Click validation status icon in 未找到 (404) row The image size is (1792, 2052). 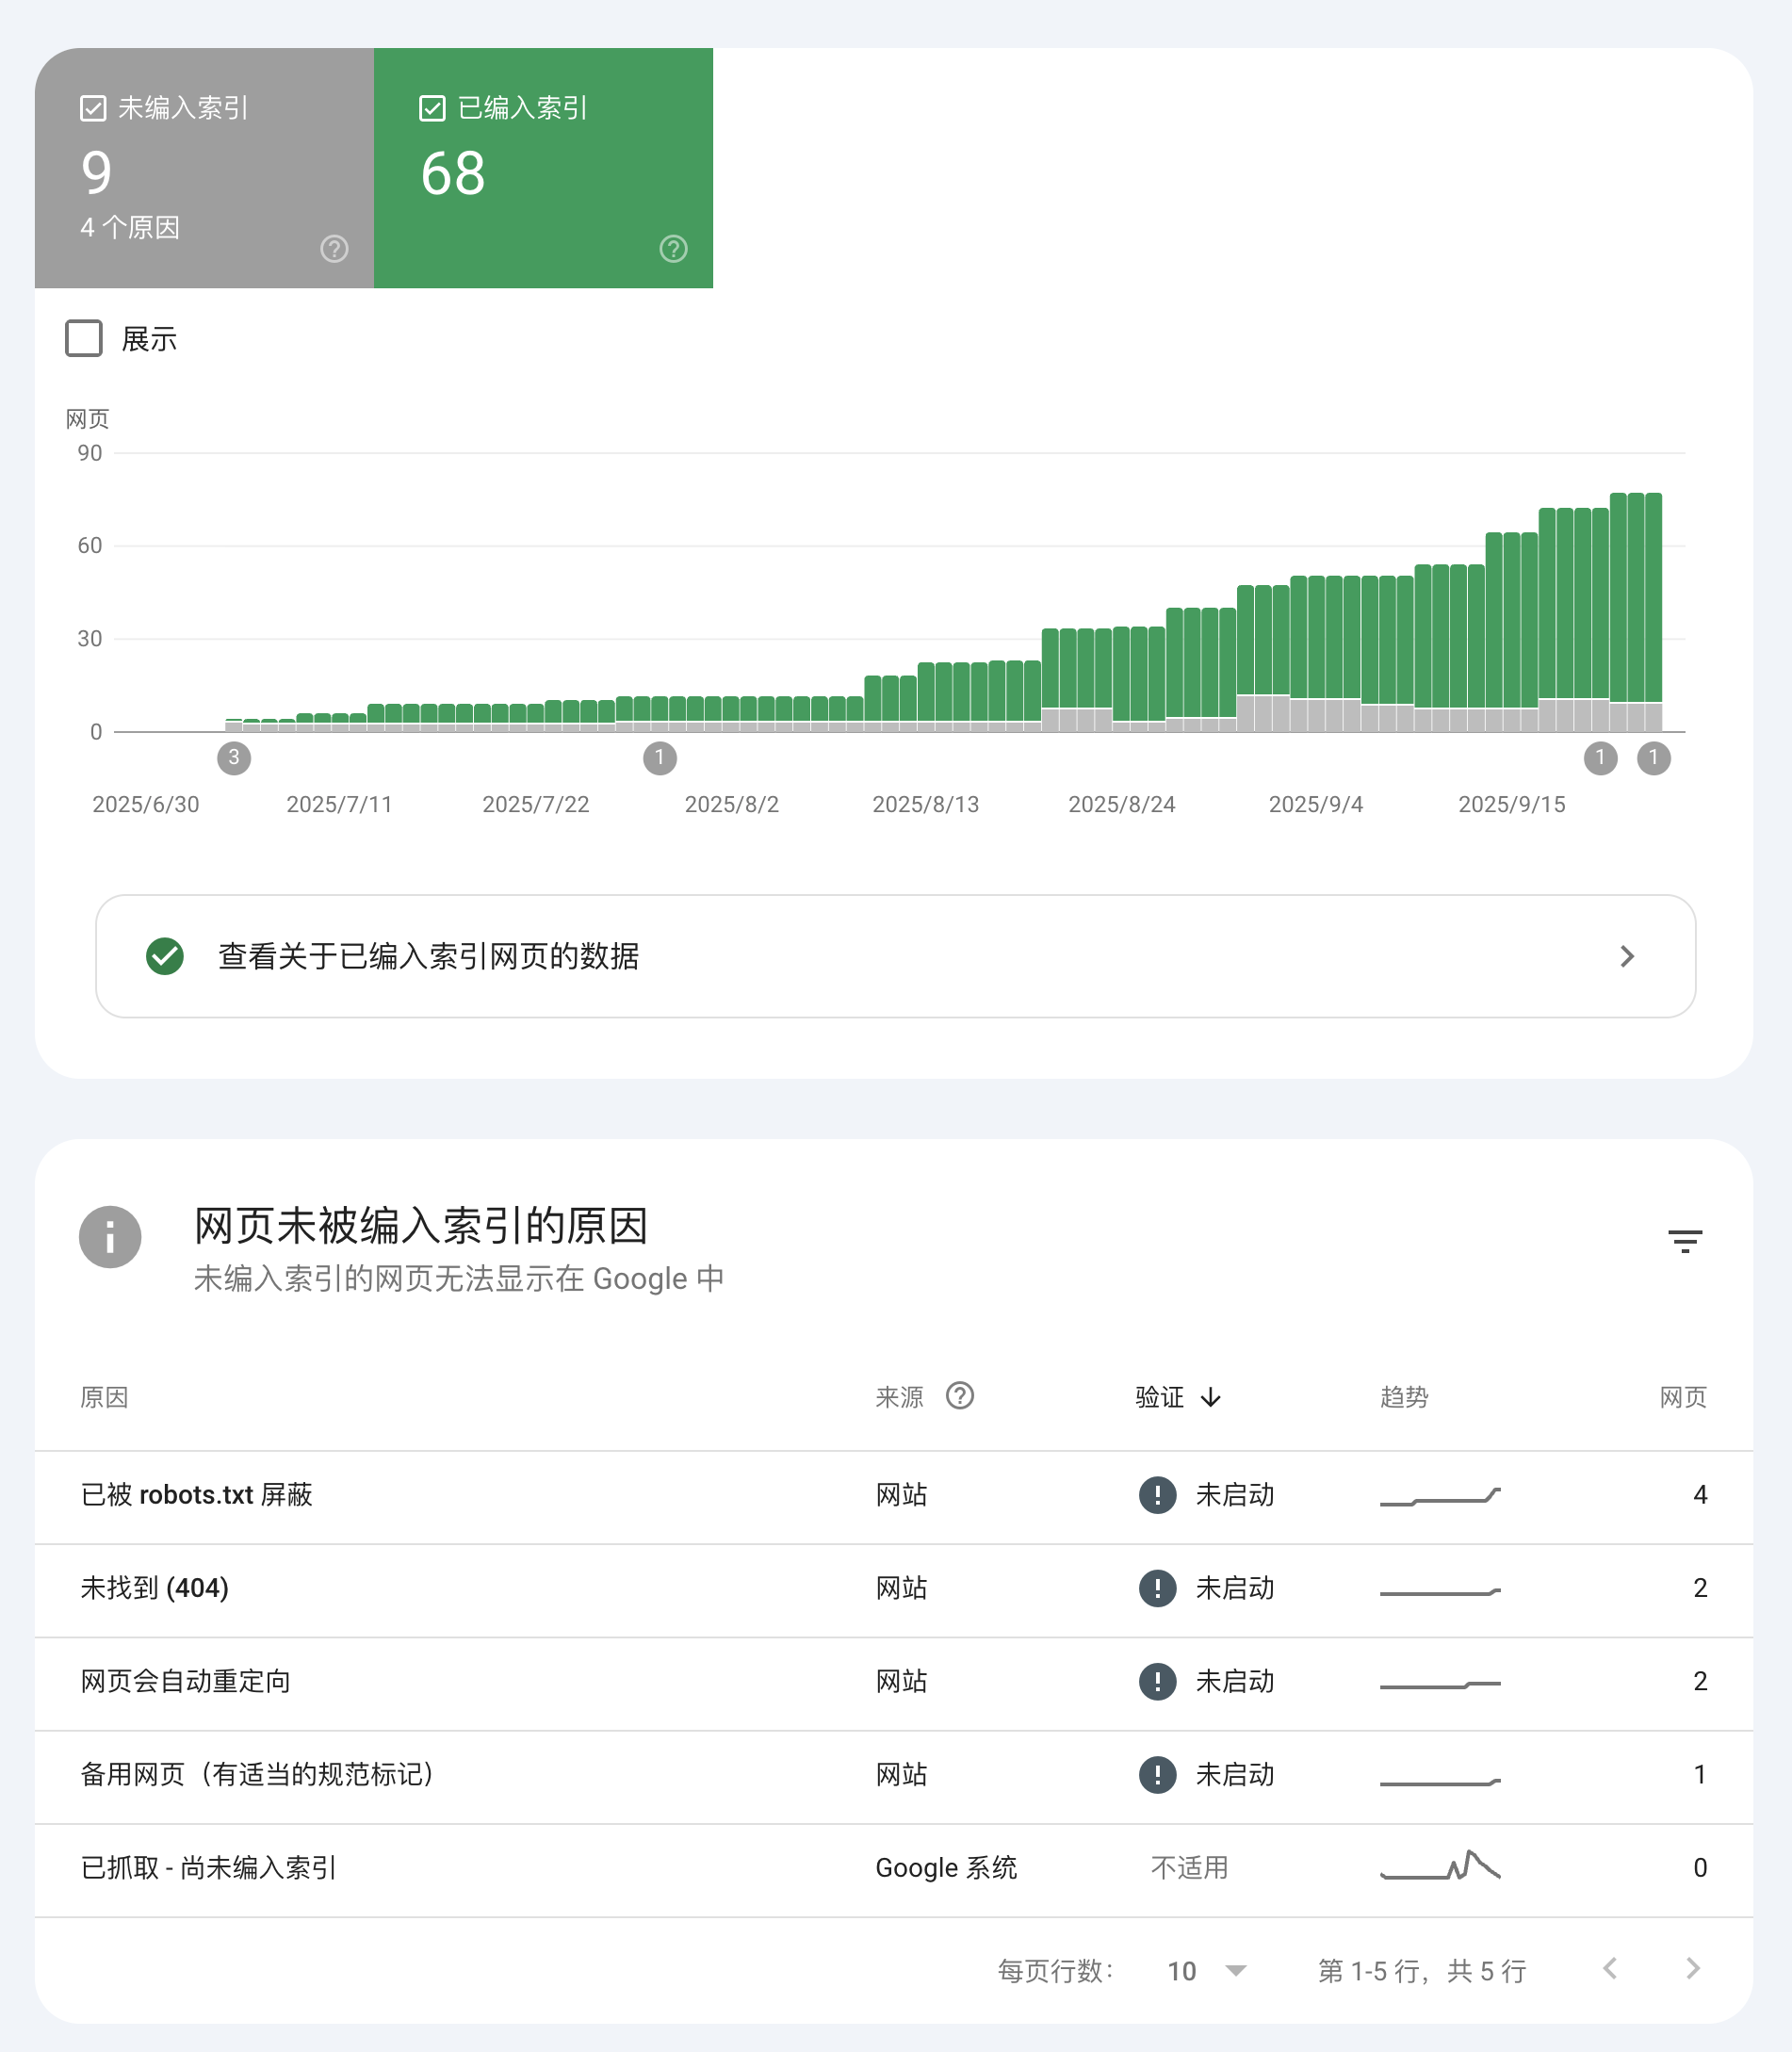(x=1158, y=1588)
